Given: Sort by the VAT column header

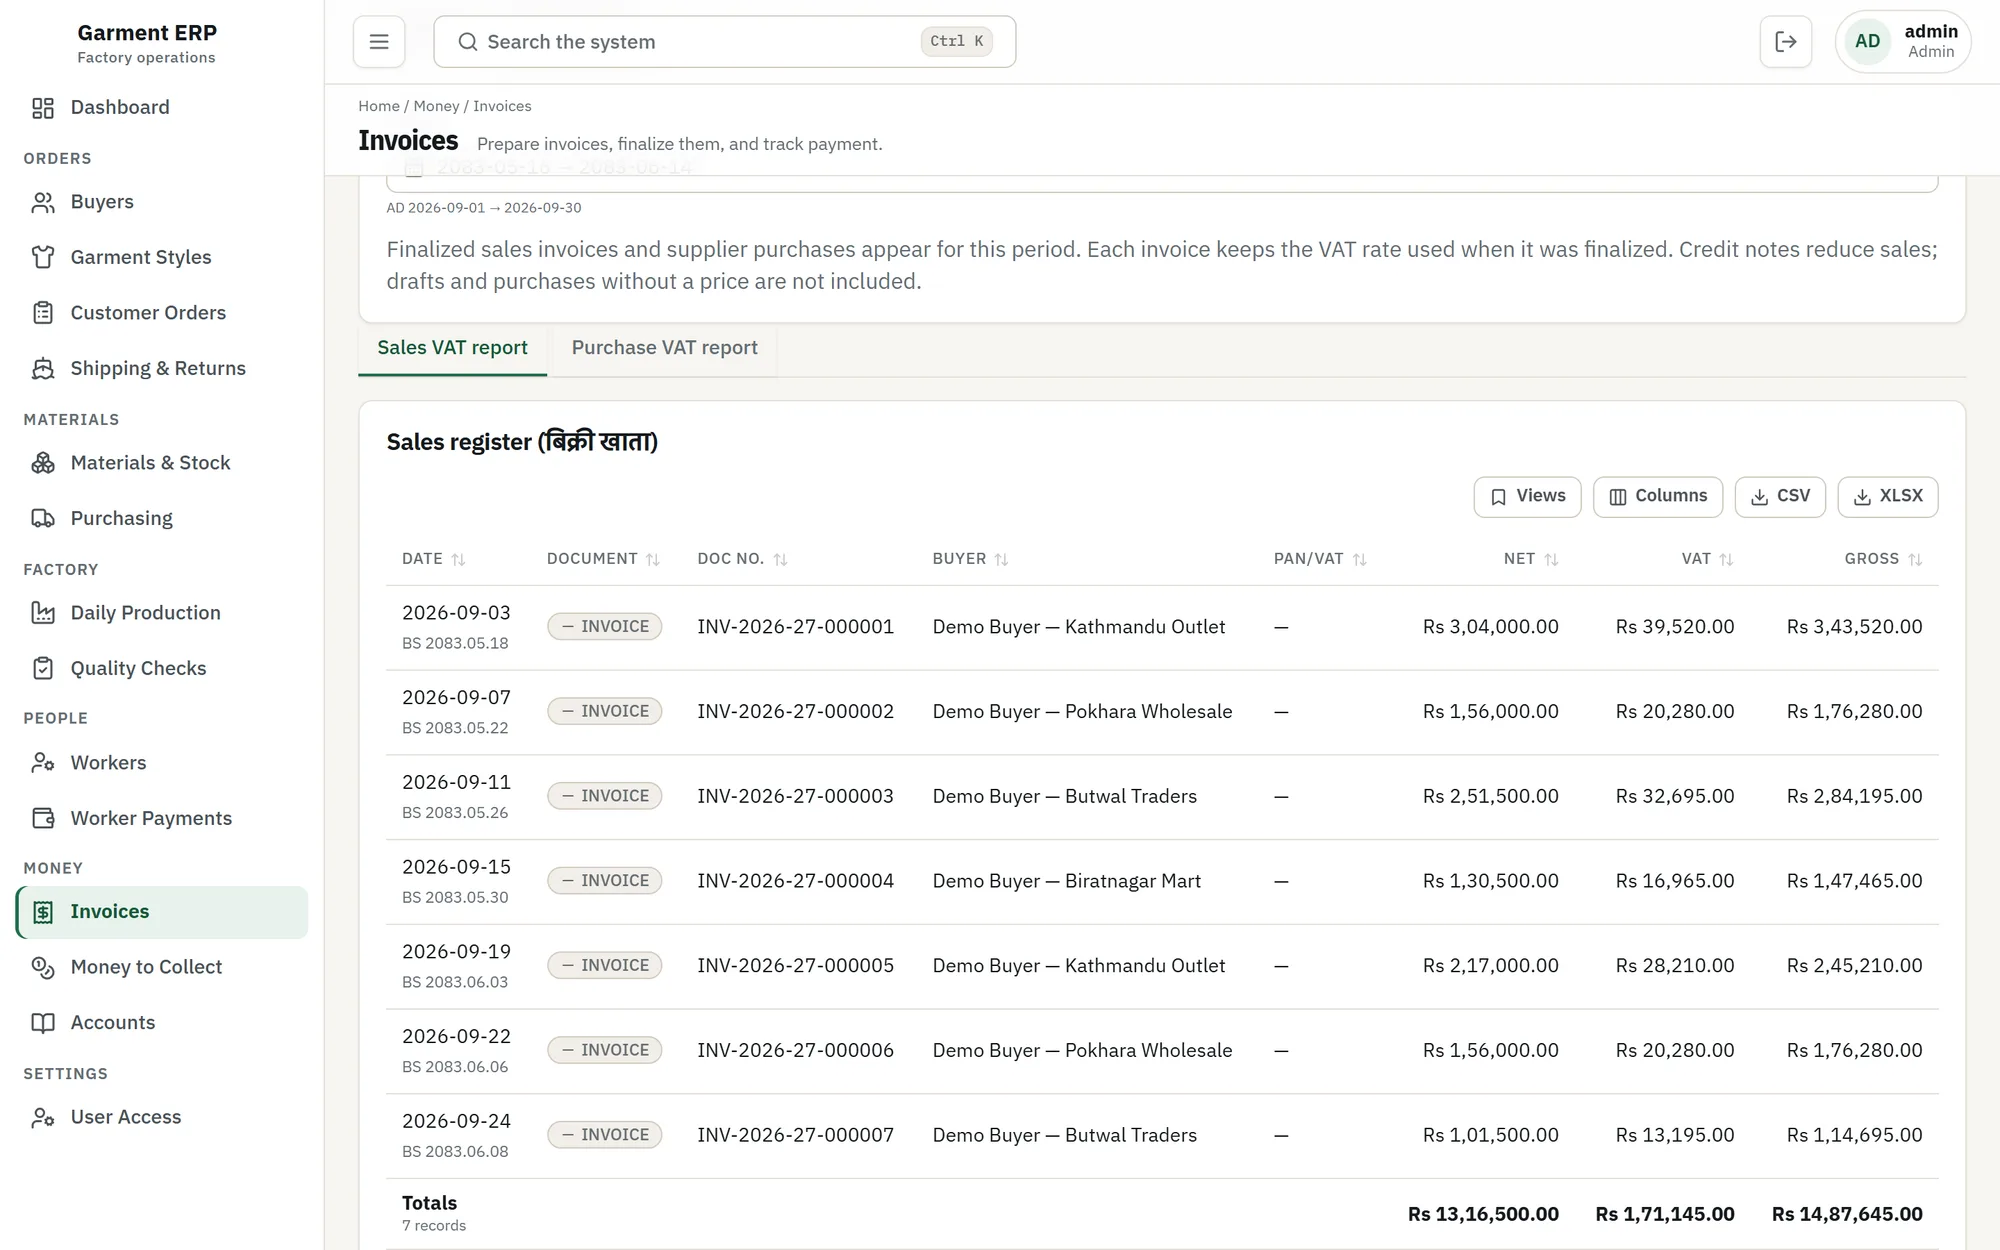Looking at the screenshot, I should (x=1707, y=559).
